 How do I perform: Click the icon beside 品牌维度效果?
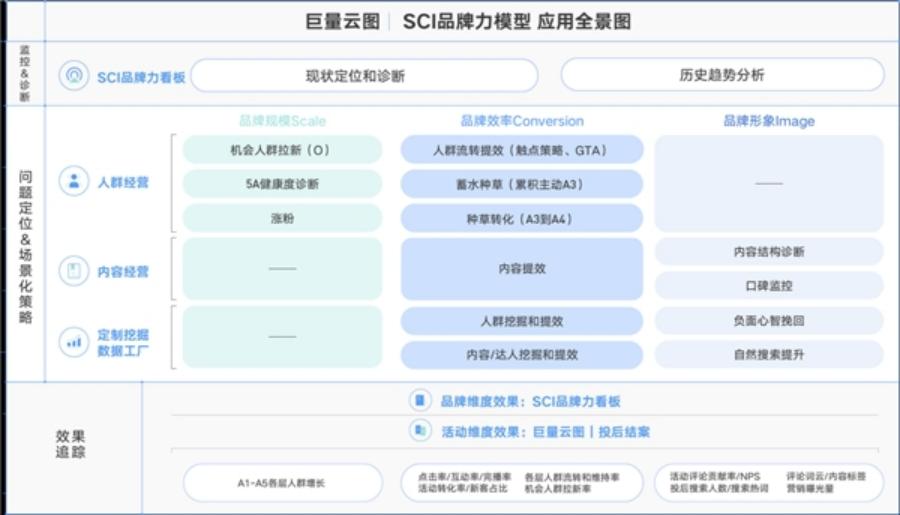(x=420, y=400)
